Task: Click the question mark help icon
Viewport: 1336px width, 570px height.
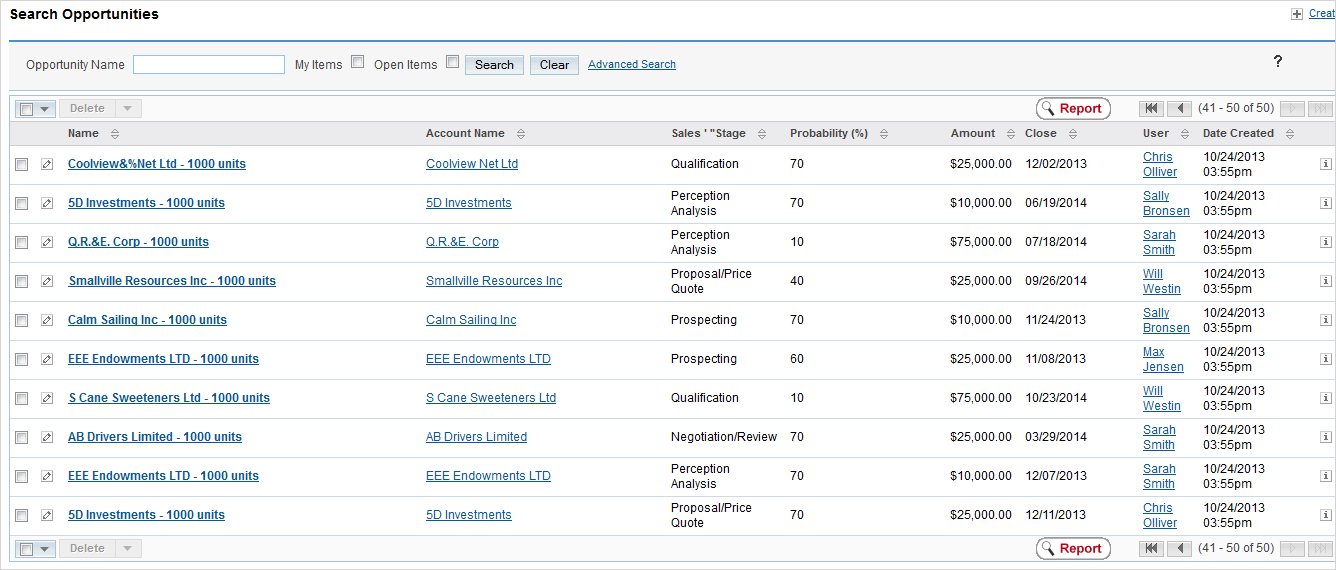Action: coord(1277,62)
